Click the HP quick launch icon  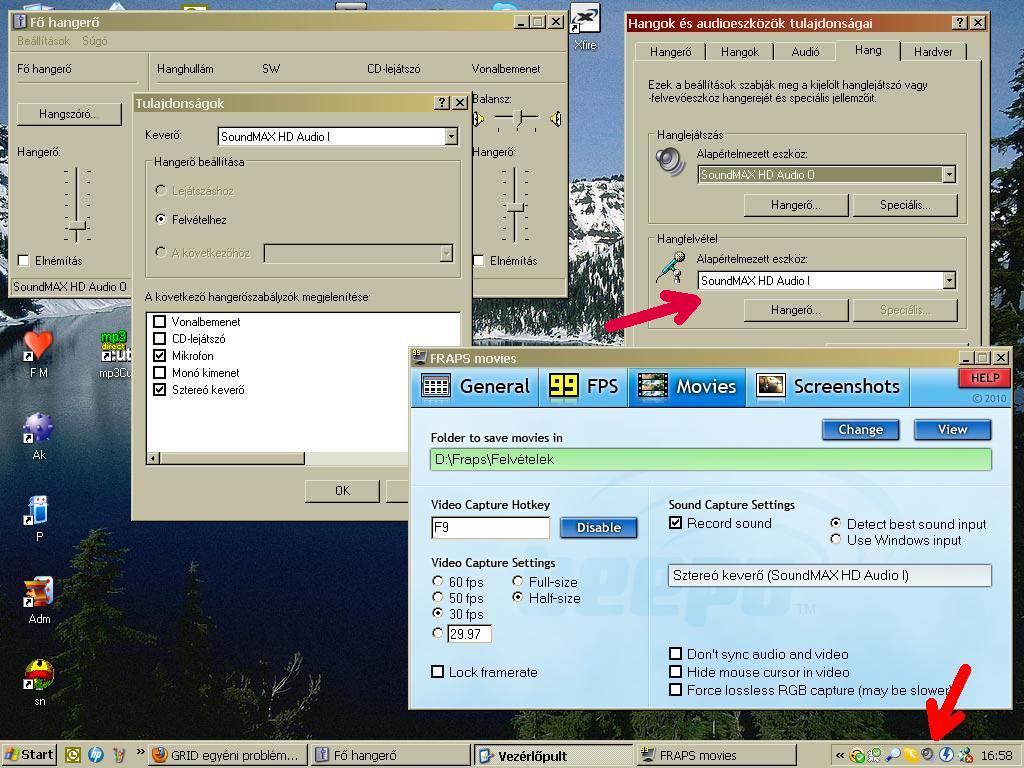coord(95,755)
